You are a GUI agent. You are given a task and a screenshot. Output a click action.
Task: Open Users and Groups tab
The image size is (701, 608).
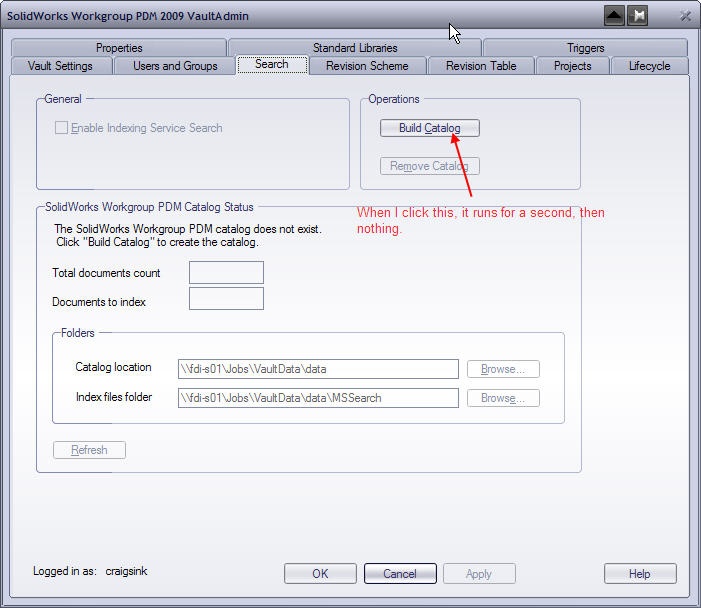175,66
